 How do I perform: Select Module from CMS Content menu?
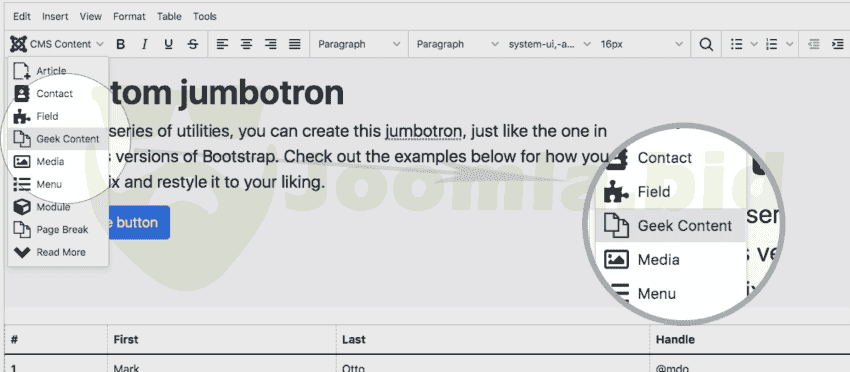coord(58,207)
